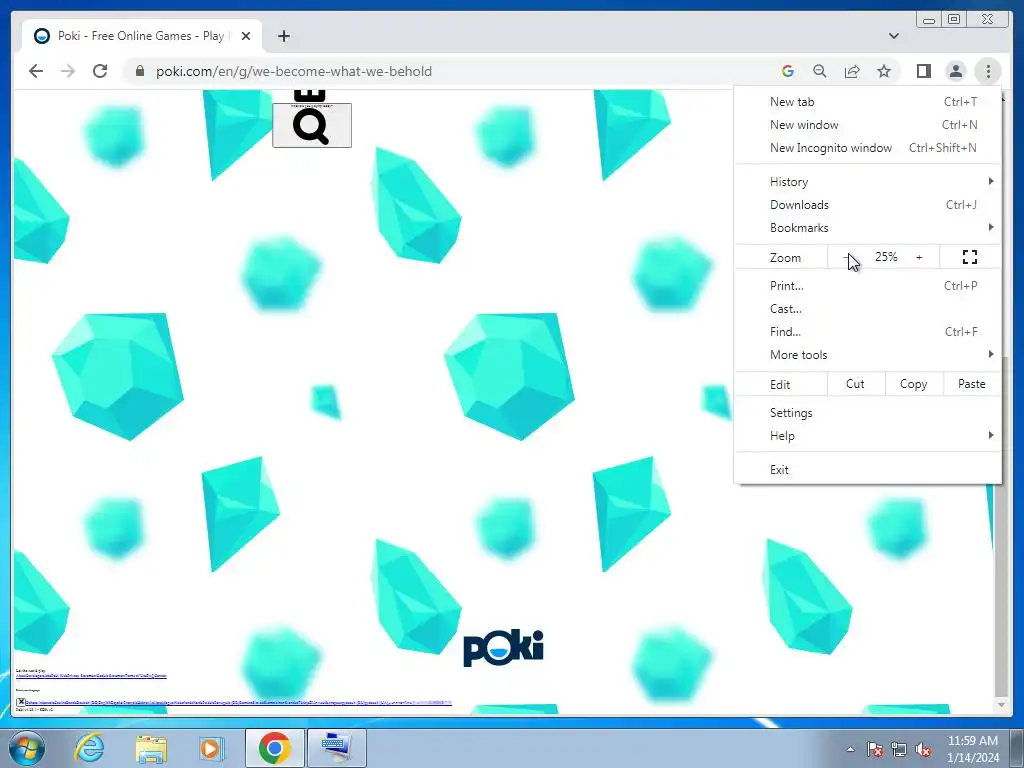This screenshot has height=768, width=1024.
Task: Click the lock site info icon
Action: 139,71
